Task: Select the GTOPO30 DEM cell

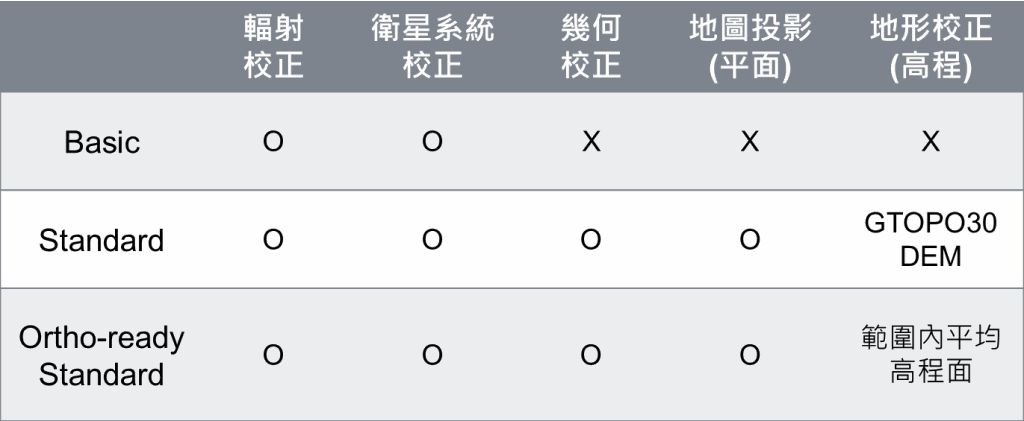Action: pos(931,240)
